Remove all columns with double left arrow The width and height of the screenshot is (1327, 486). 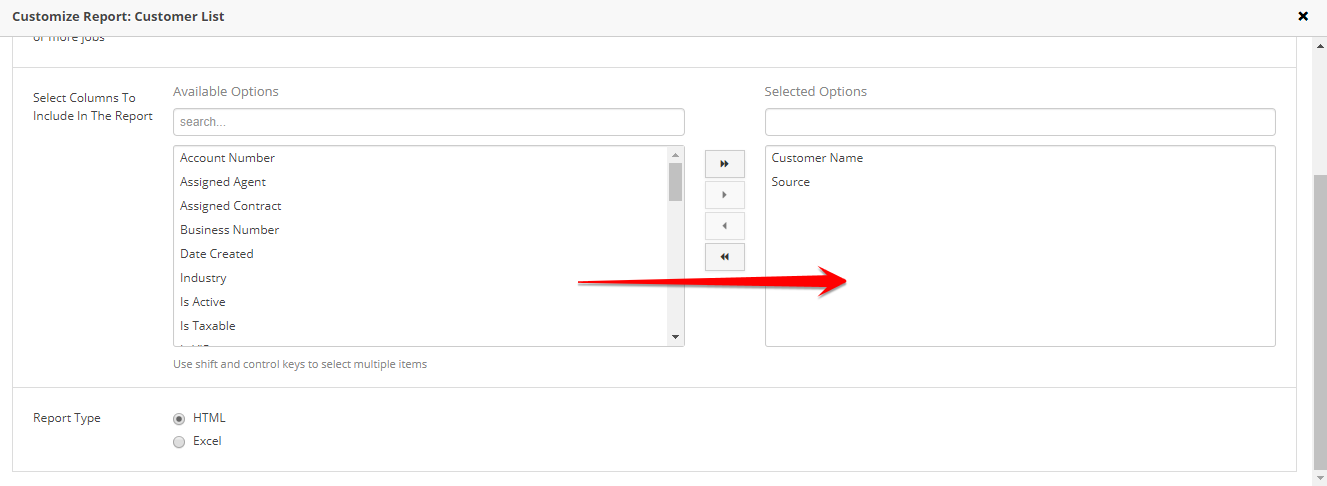coord(724,257)
